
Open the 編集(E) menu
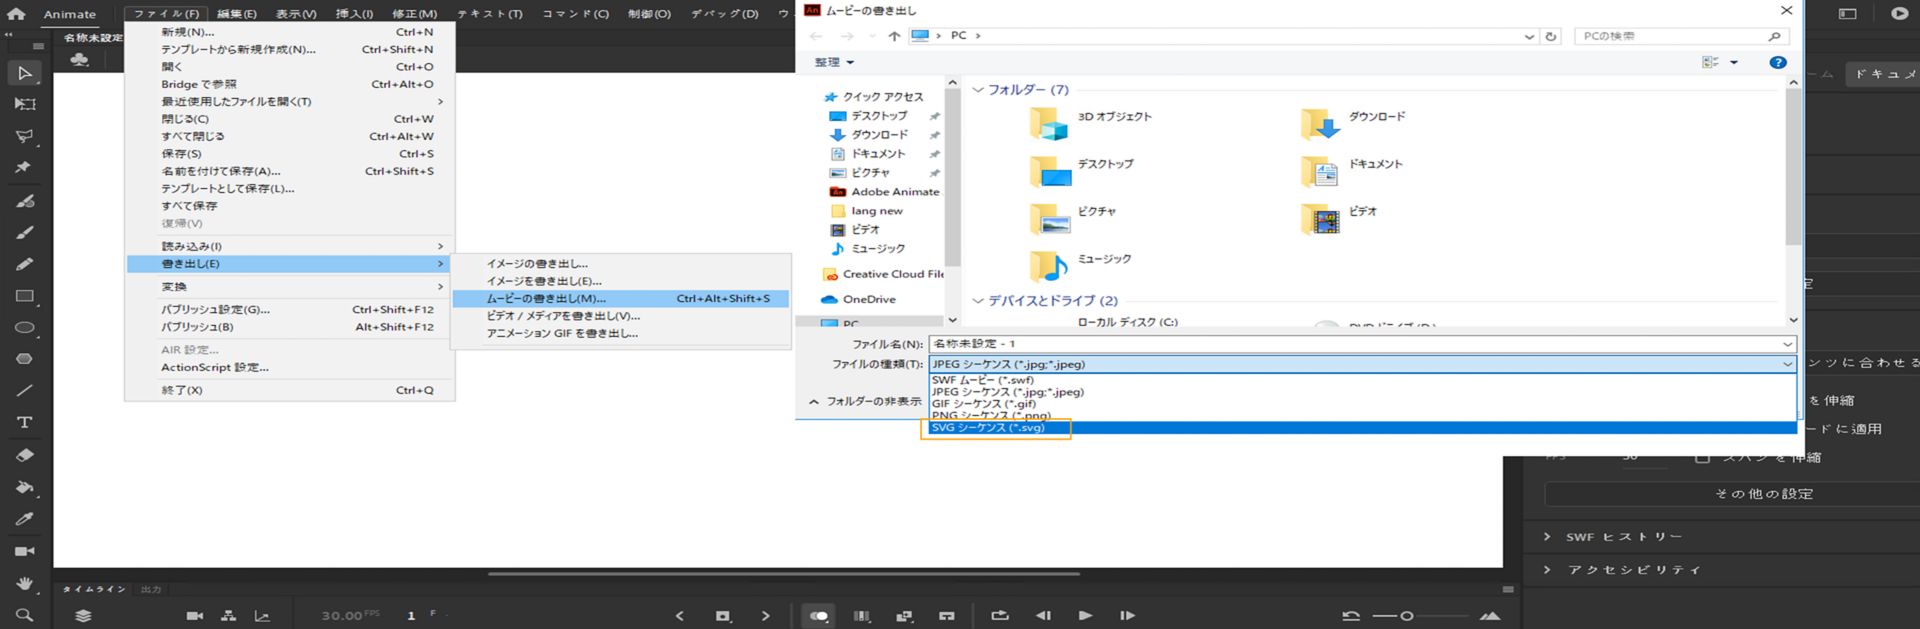tap(236, 14)
